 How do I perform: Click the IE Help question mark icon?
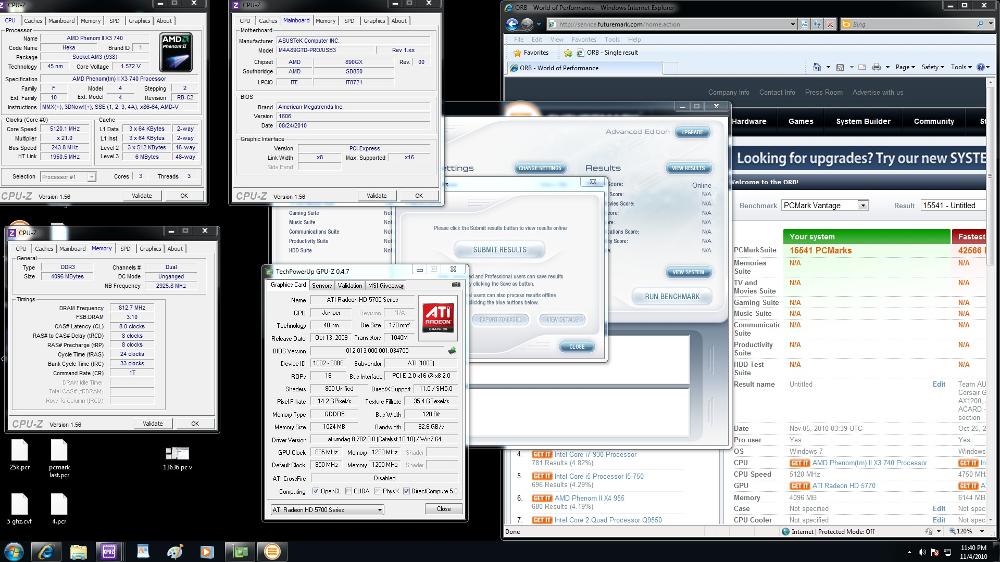point(981,67)
